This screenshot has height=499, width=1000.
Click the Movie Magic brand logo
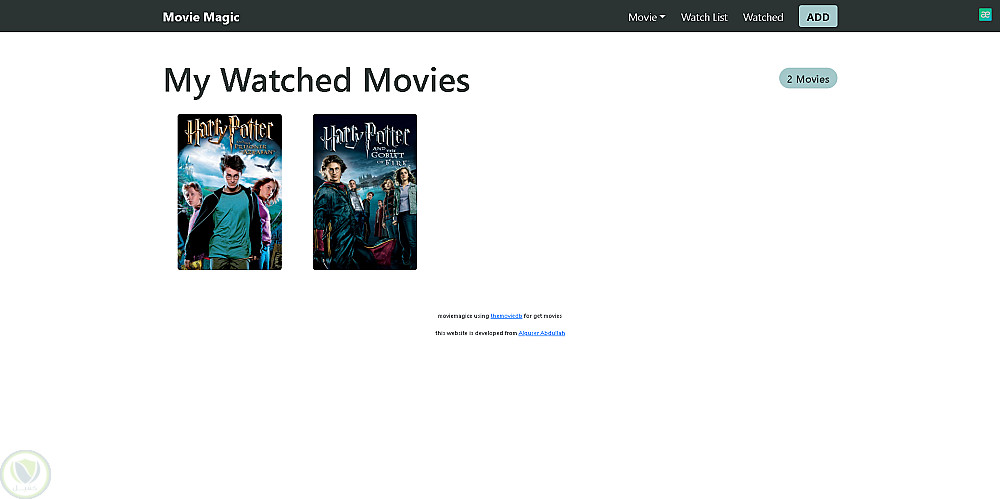pos(201,17)
